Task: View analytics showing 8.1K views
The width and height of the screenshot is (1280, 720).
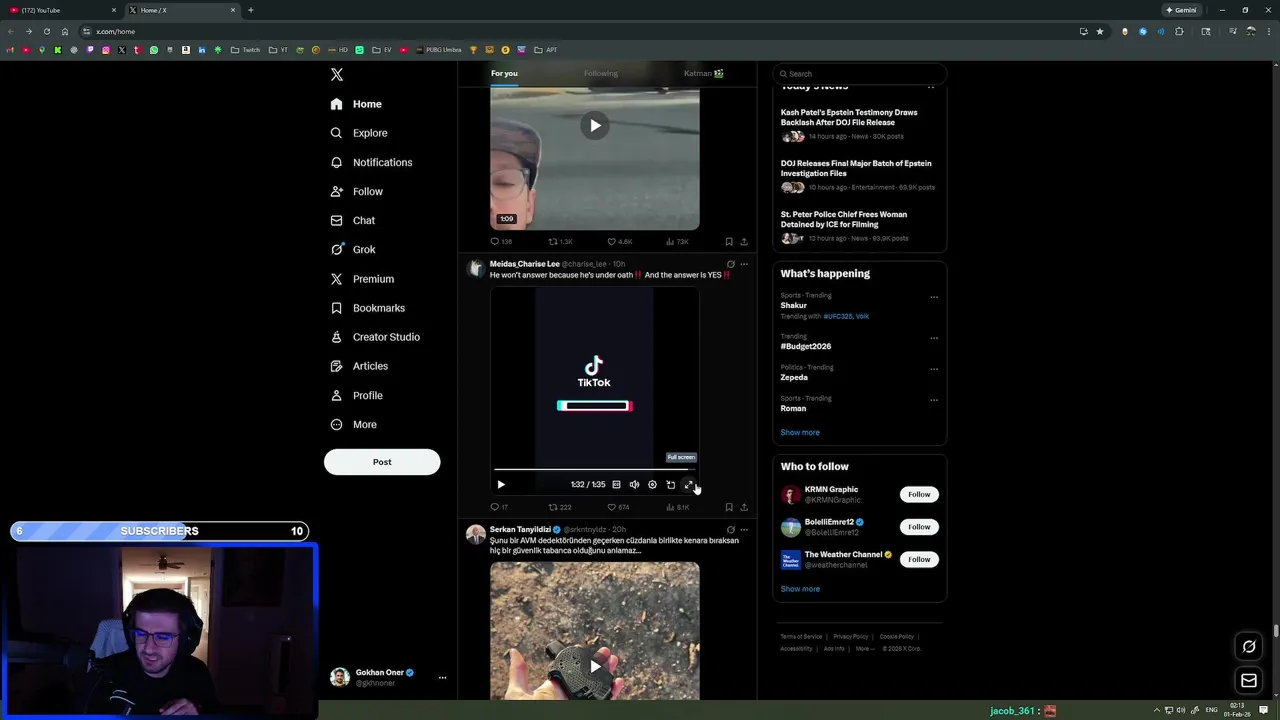Action: click(677, 507)
